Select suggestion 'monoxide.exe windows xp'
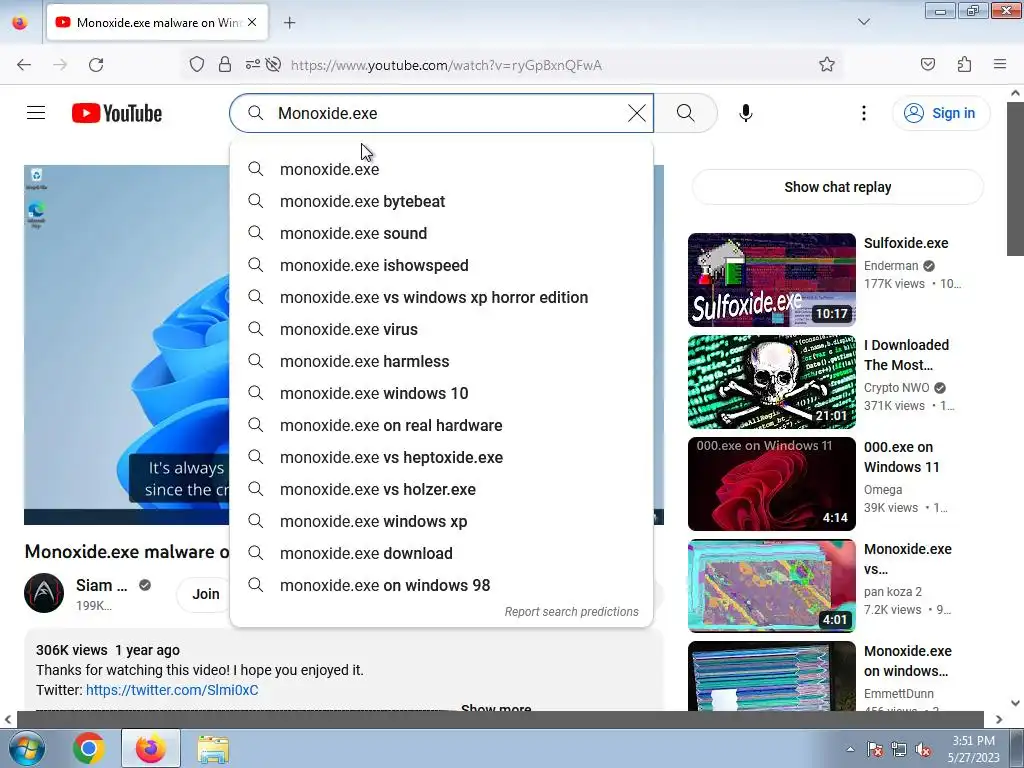This screenshot has height=768, width=1024. (441, 521)
